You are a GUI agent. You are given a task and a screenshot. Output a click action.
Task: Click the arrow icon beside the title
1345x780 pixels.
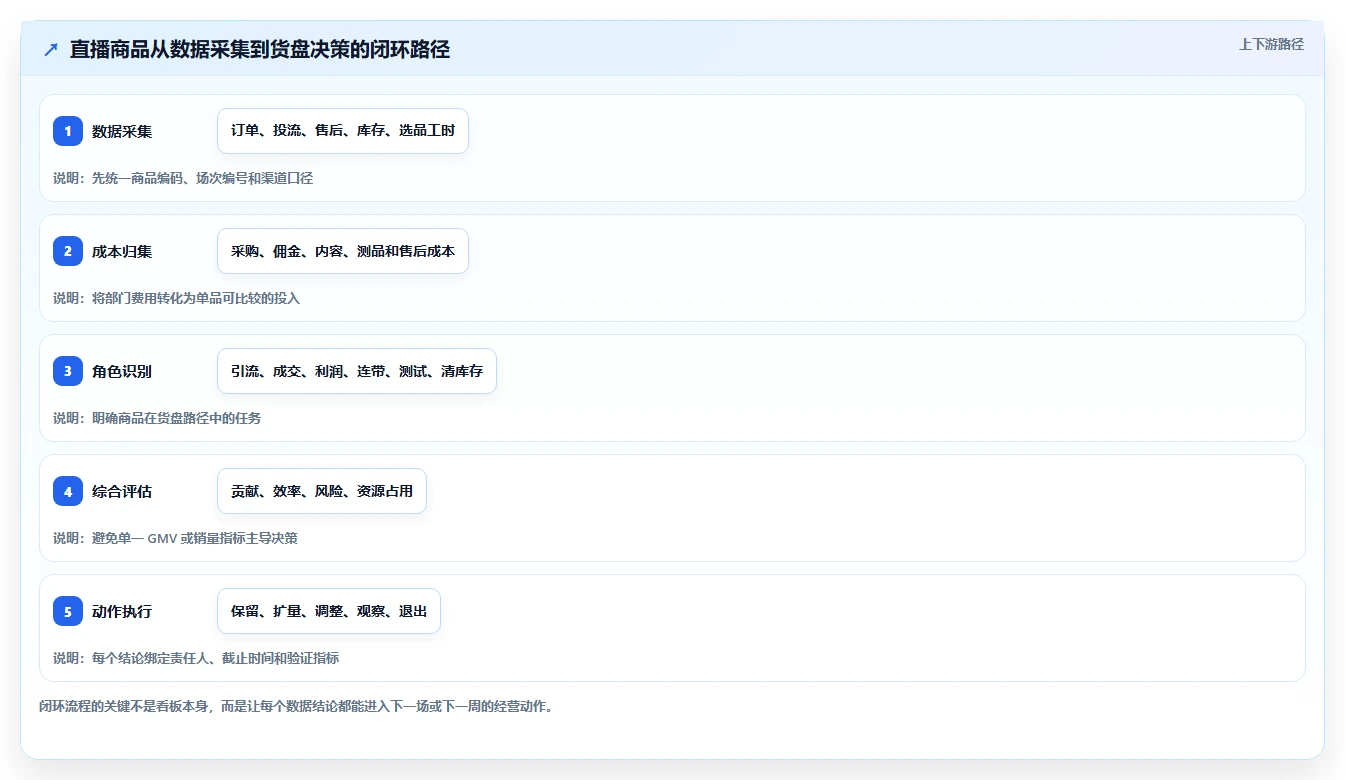51,49
